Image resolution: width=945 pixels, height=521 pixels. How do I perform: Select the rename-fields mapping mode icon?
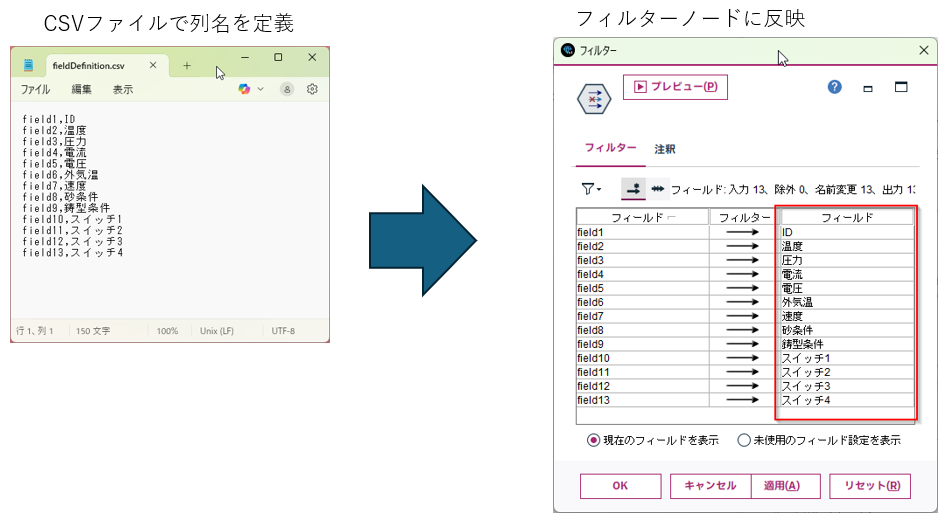pos(633,189)
